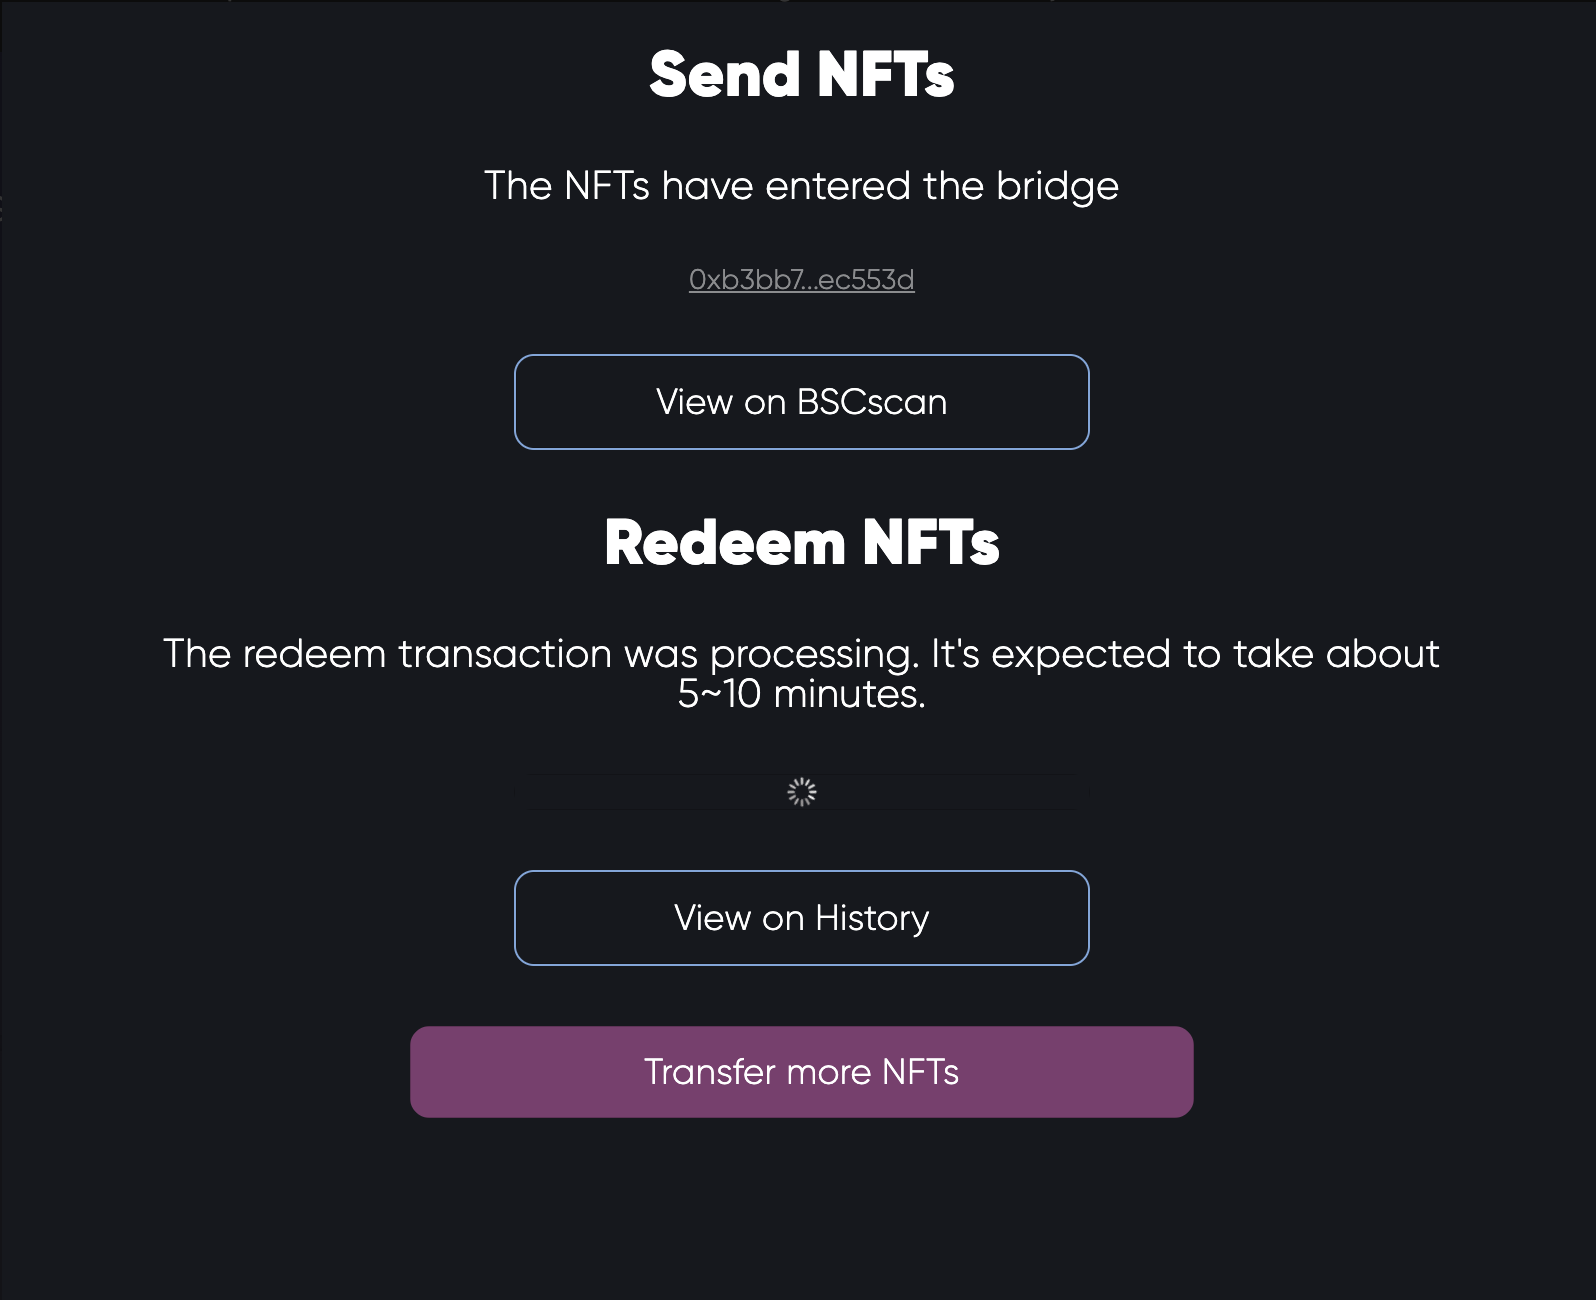Viewport: 1596px width, 1300px height.
Task: Open the 0xb3bb7...ec553d transaction hash link
Action: (x=801, y=280)
